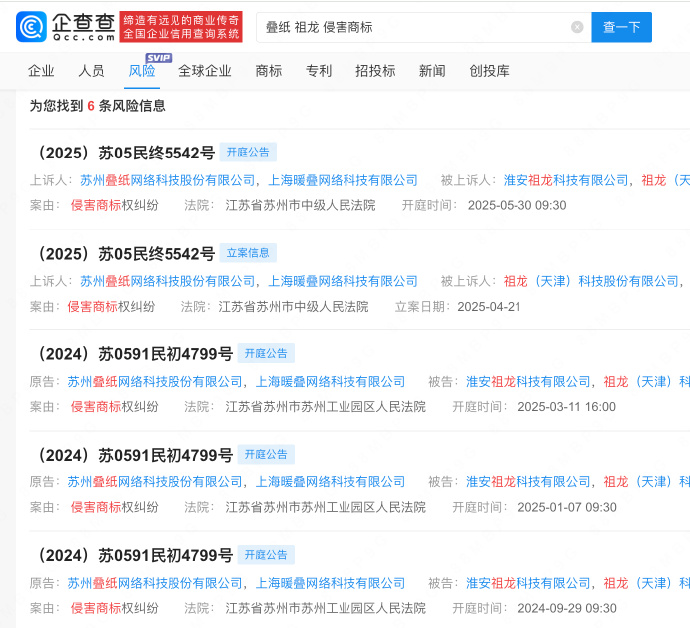Screen dimensions: 690x628
Task: Select the text 立案日期 2025-04-21
Action: pyautogui.click(x=458, y=307)
